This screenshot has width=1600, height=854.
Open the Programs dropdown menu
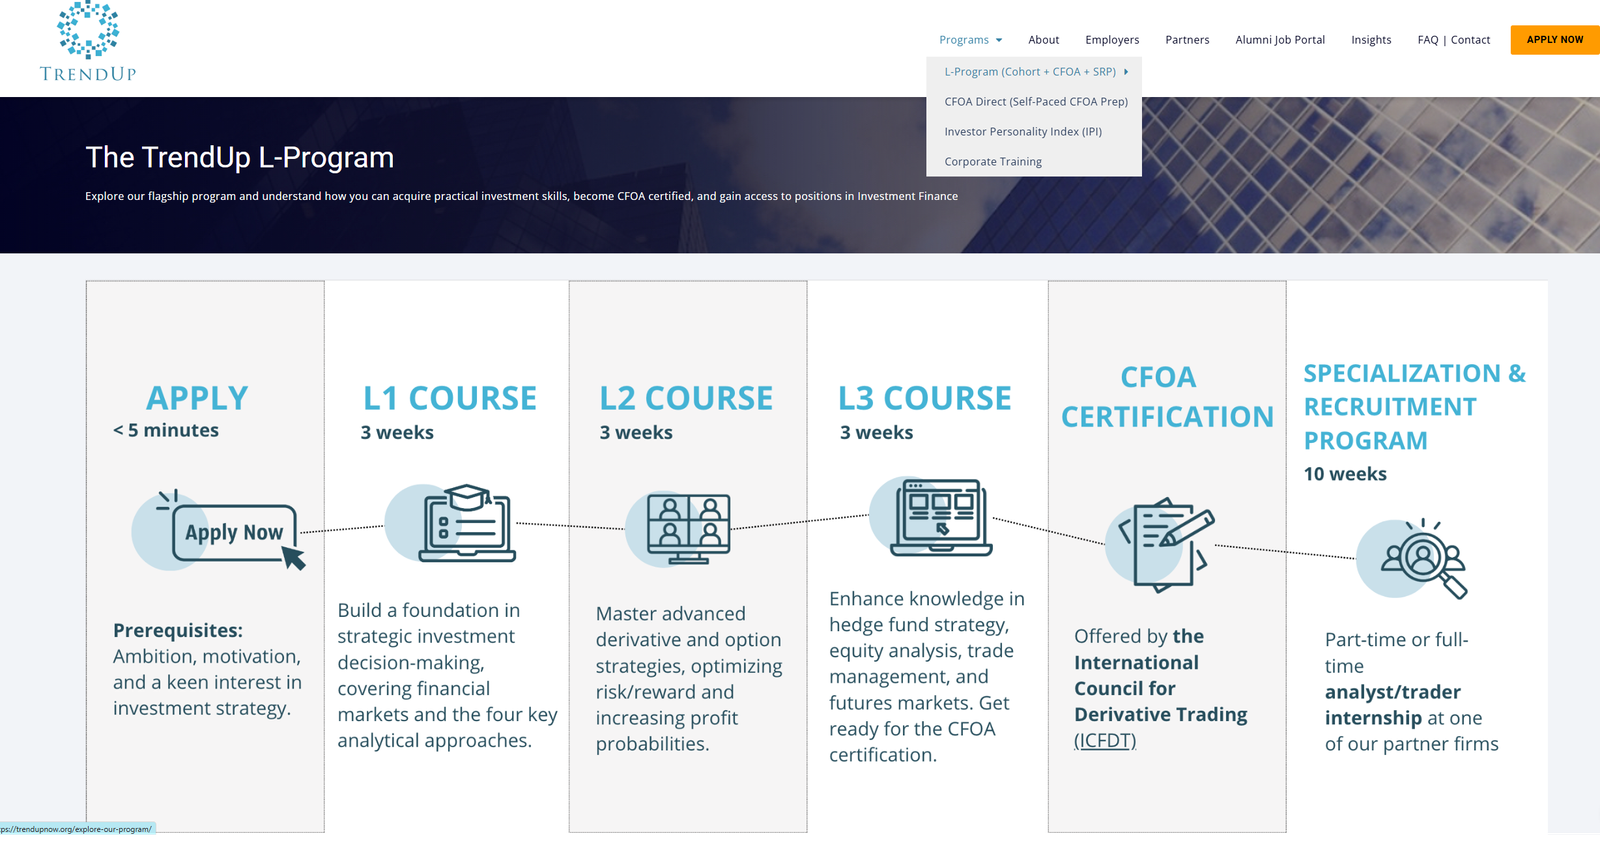click(970, 40)
